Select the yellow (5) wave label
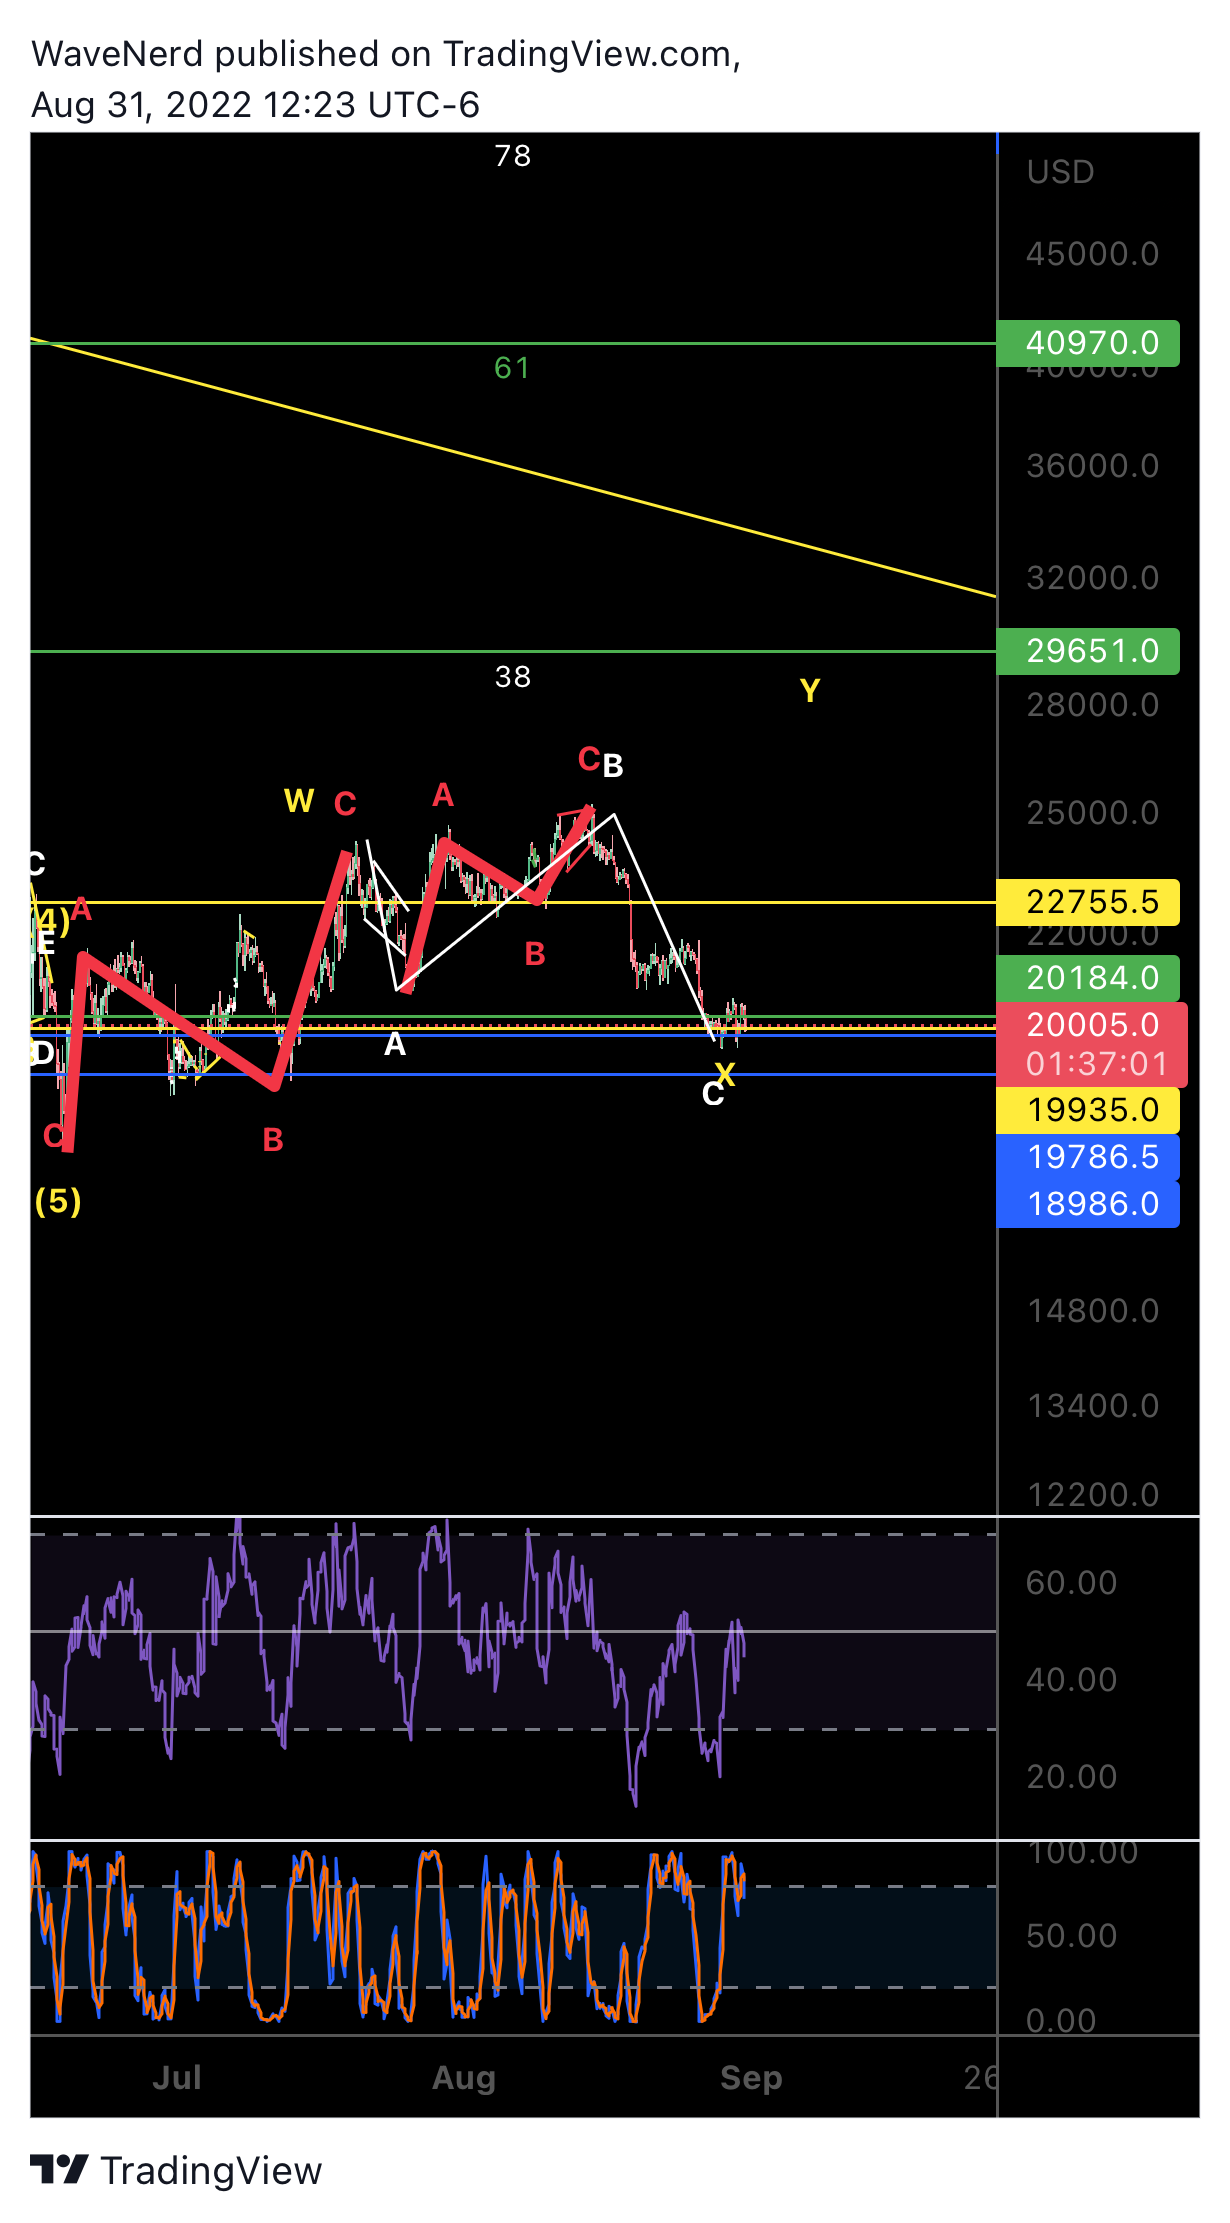This screenshot has height=2223, width=1230. coord(58,1201)
